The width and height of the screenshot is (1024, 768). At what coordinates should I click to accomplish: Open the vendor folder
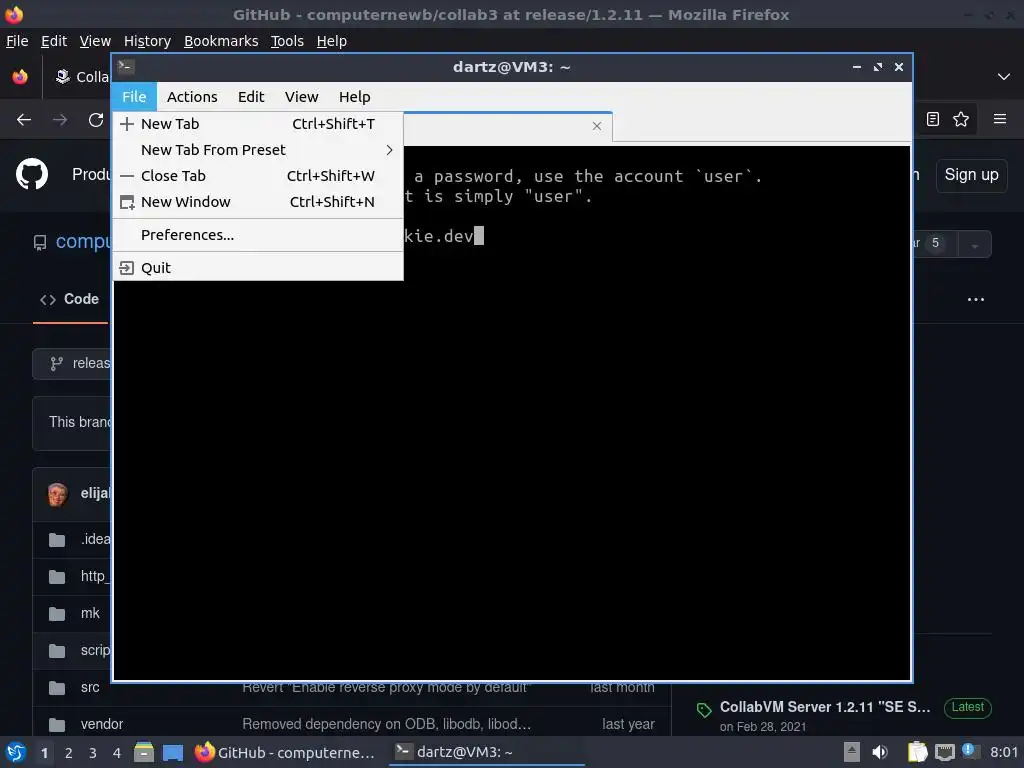(102, 724)
